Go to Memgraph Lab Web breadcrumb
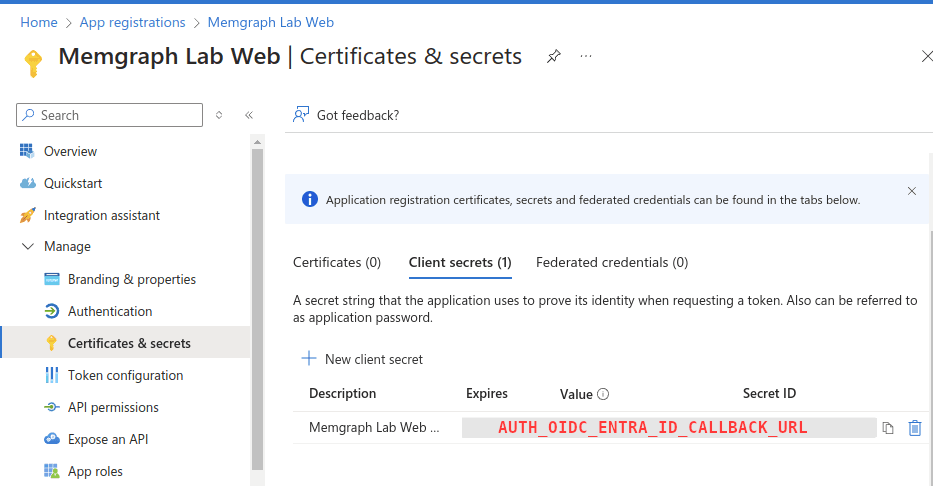The height and width of the screenshot is (486, 933). pos(271,22)
